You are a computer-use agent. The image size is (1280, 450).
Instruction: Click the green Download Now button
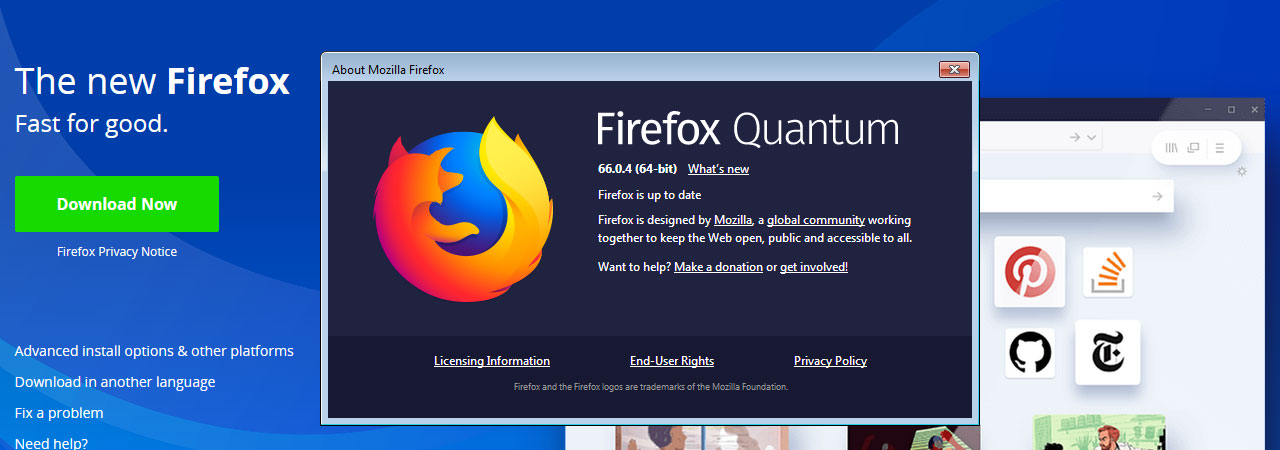coord(117,204)
